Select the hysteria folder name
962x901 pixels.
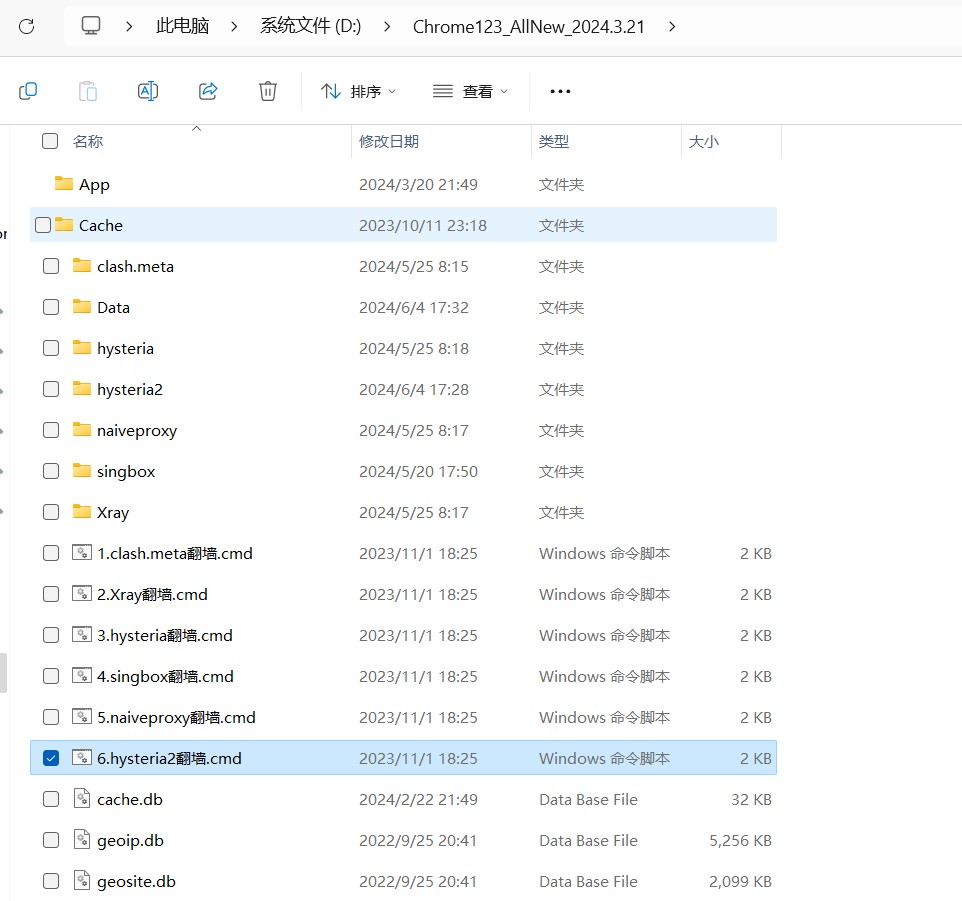tap(125, 348)
